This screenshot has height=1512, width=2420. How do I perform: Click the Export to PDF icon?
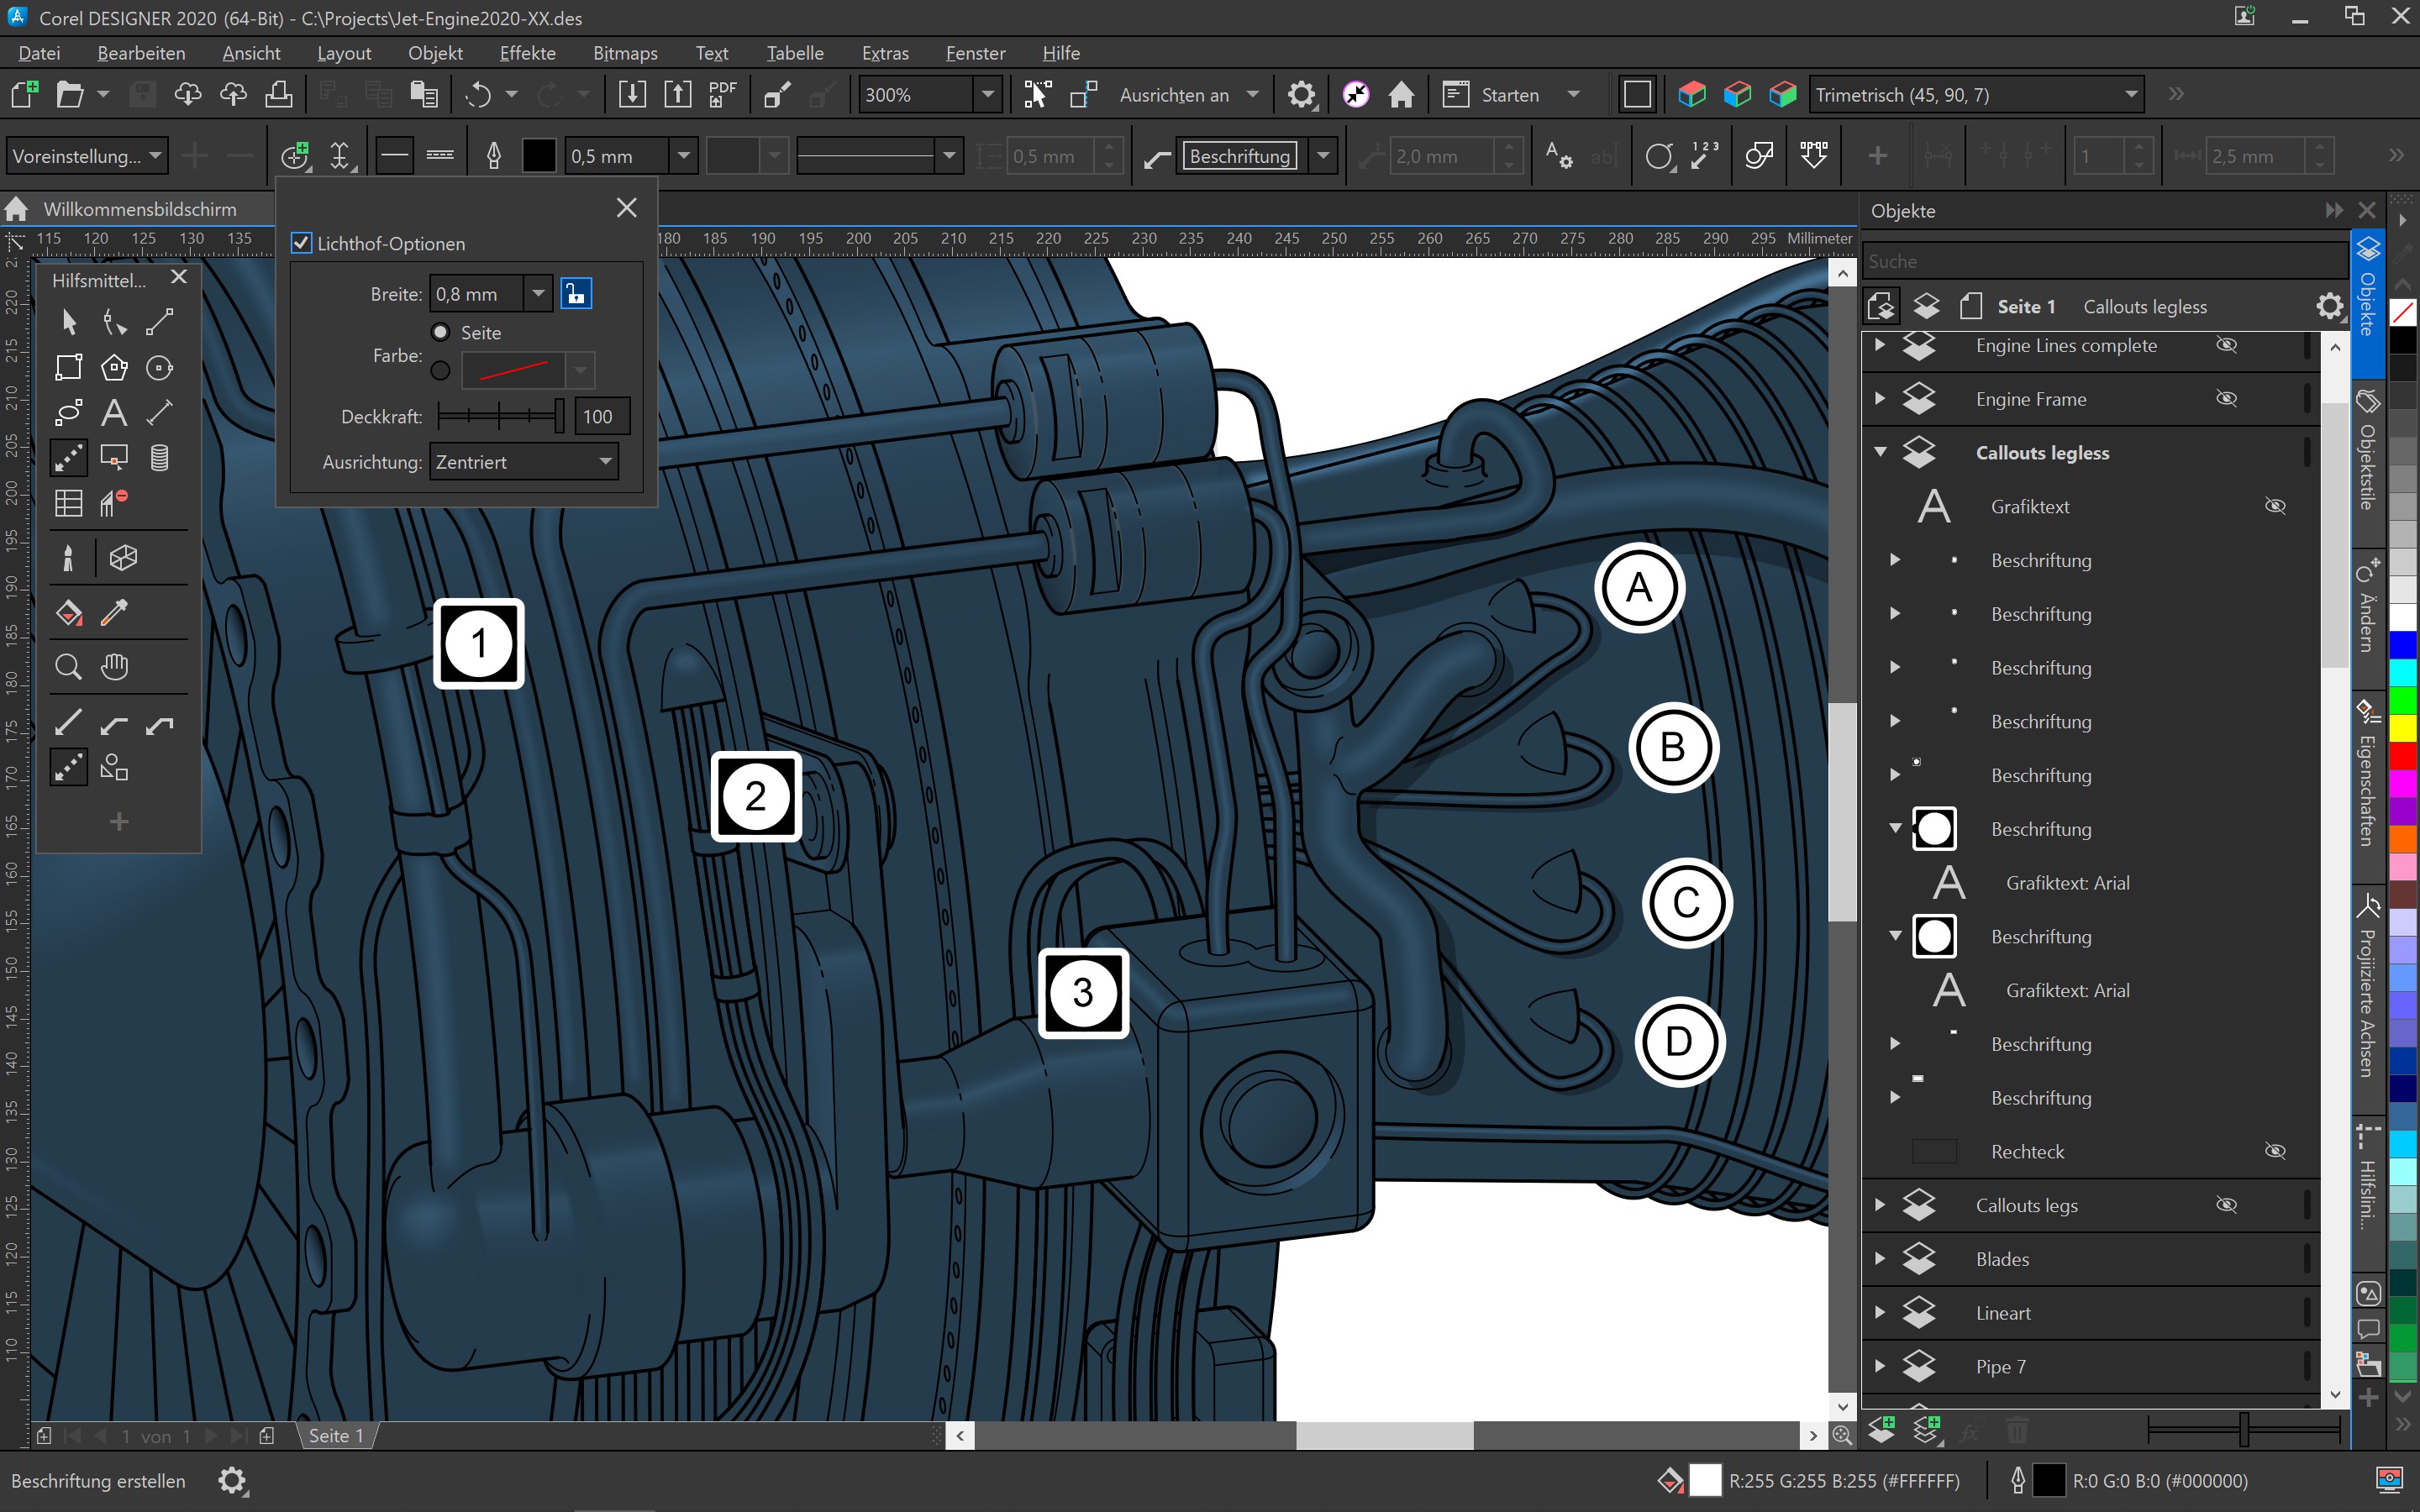tap(722, 95)
